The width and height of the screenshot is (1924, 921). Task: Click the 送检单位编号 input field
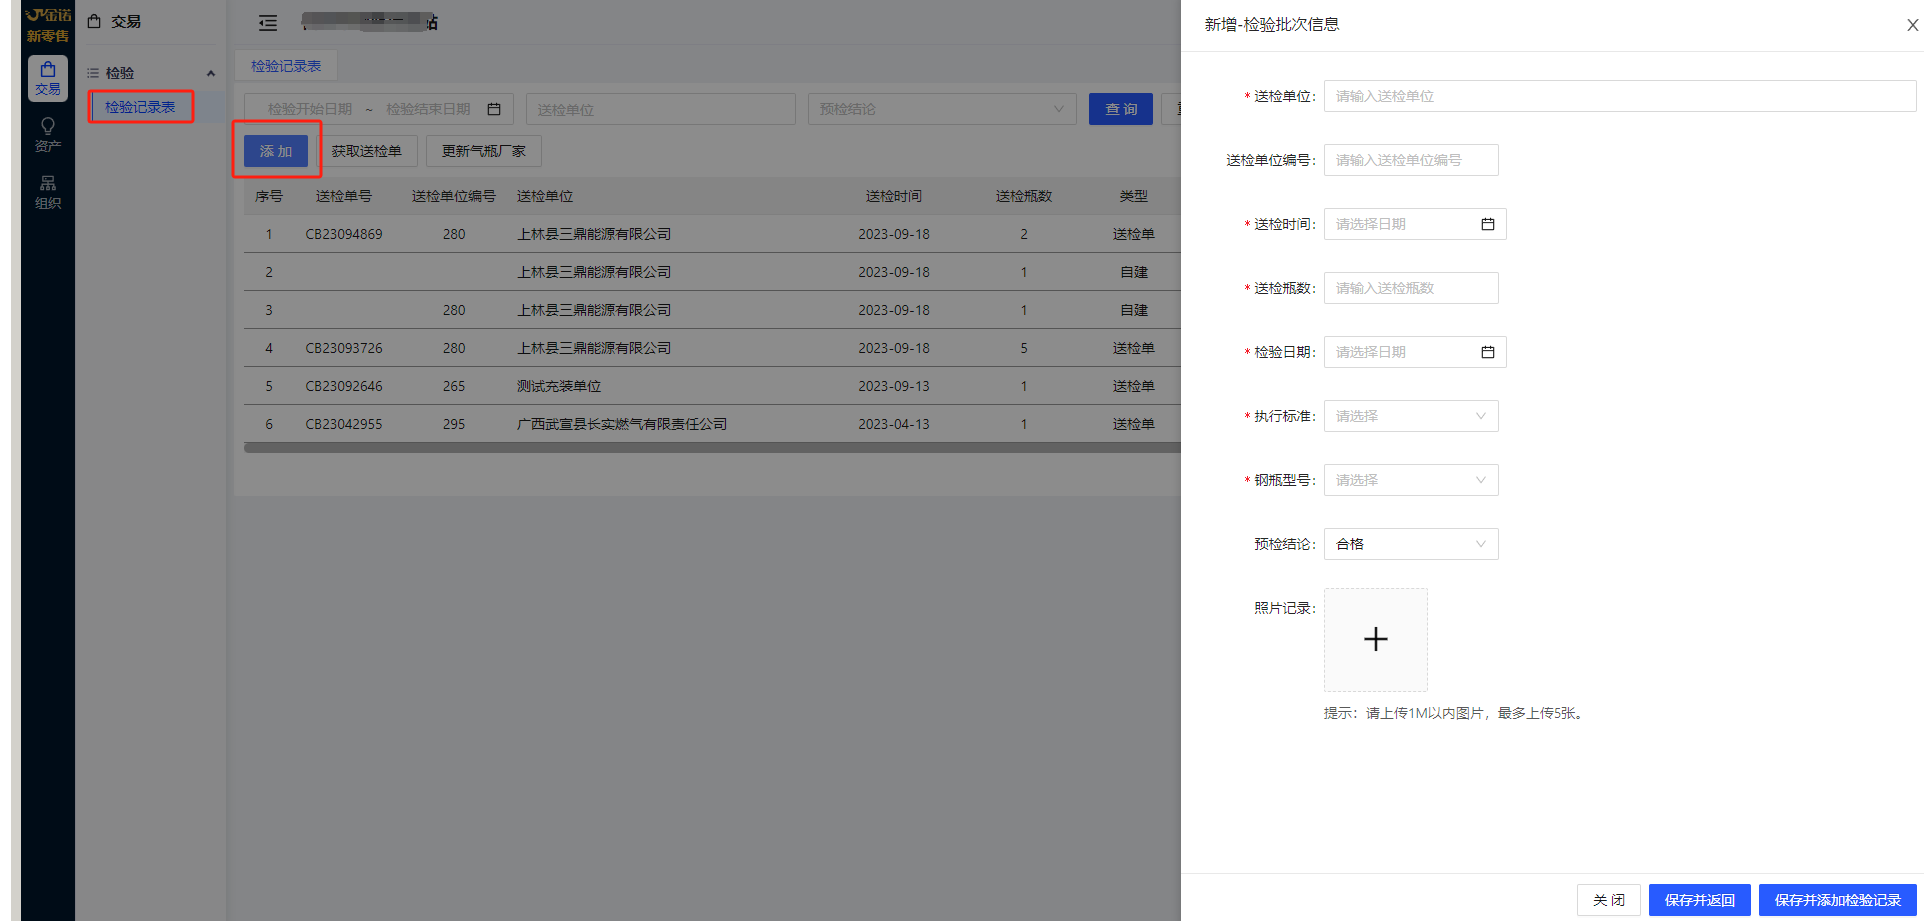(x=1411, y=160)
